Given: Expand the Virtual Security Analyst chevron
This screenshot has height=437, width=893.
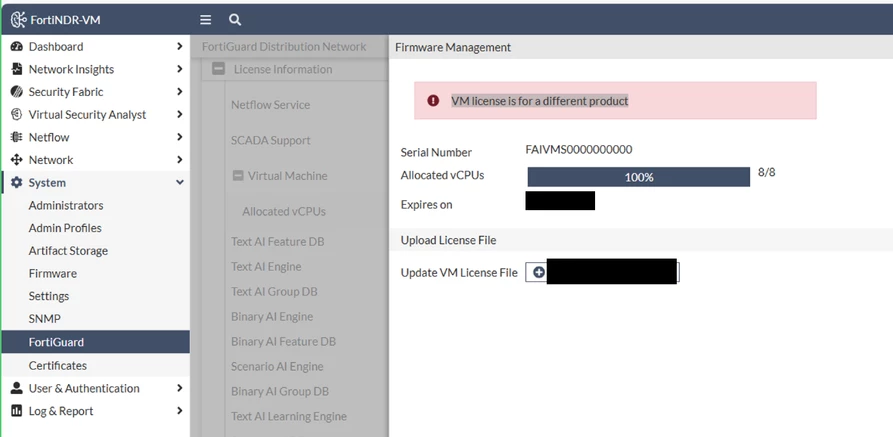Looking at the screenshot, I should click(x=179, y=115).
